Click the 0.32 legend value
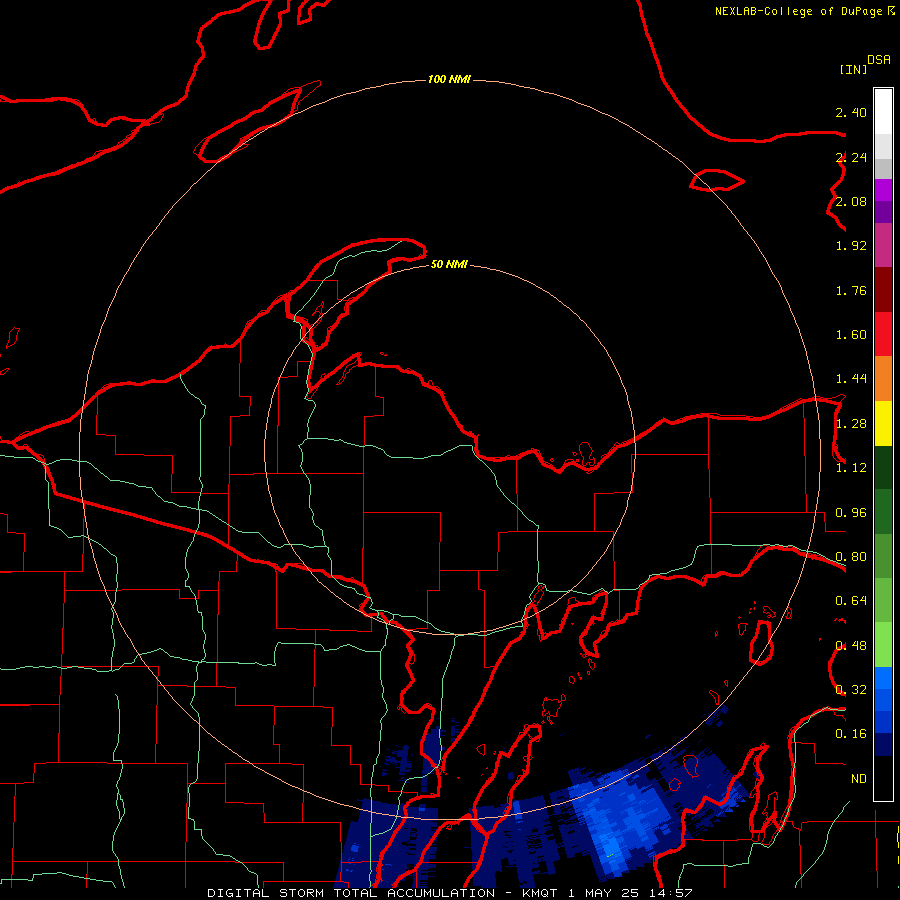The width and height of the screenshot is (900, 900). point(851,690)
